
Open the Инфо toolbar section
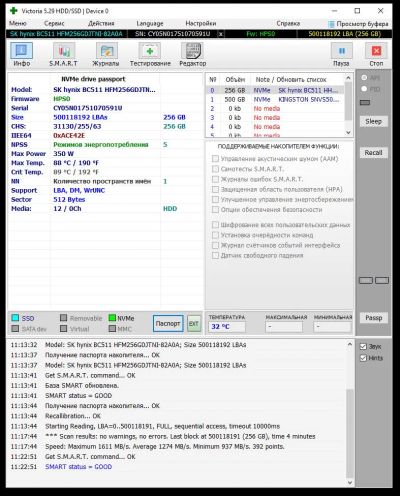[x=22, y=54]
